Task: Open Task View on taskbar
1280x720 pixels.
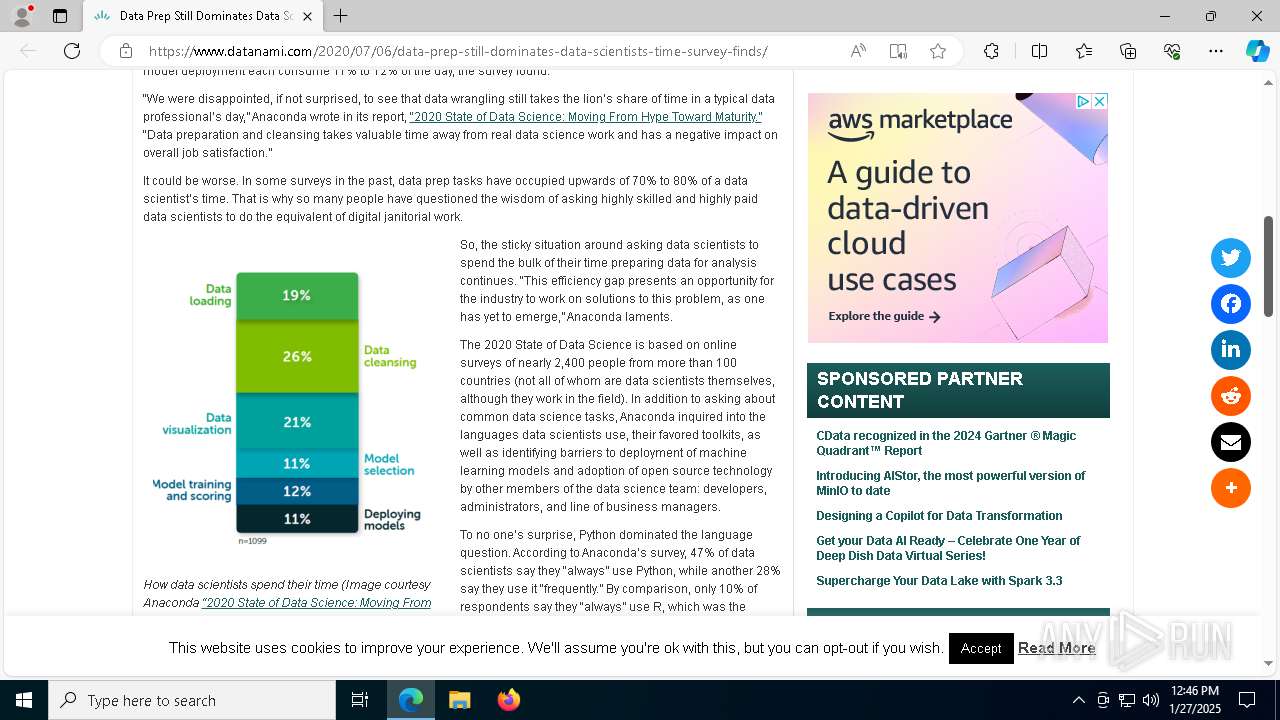Action: 360,700
